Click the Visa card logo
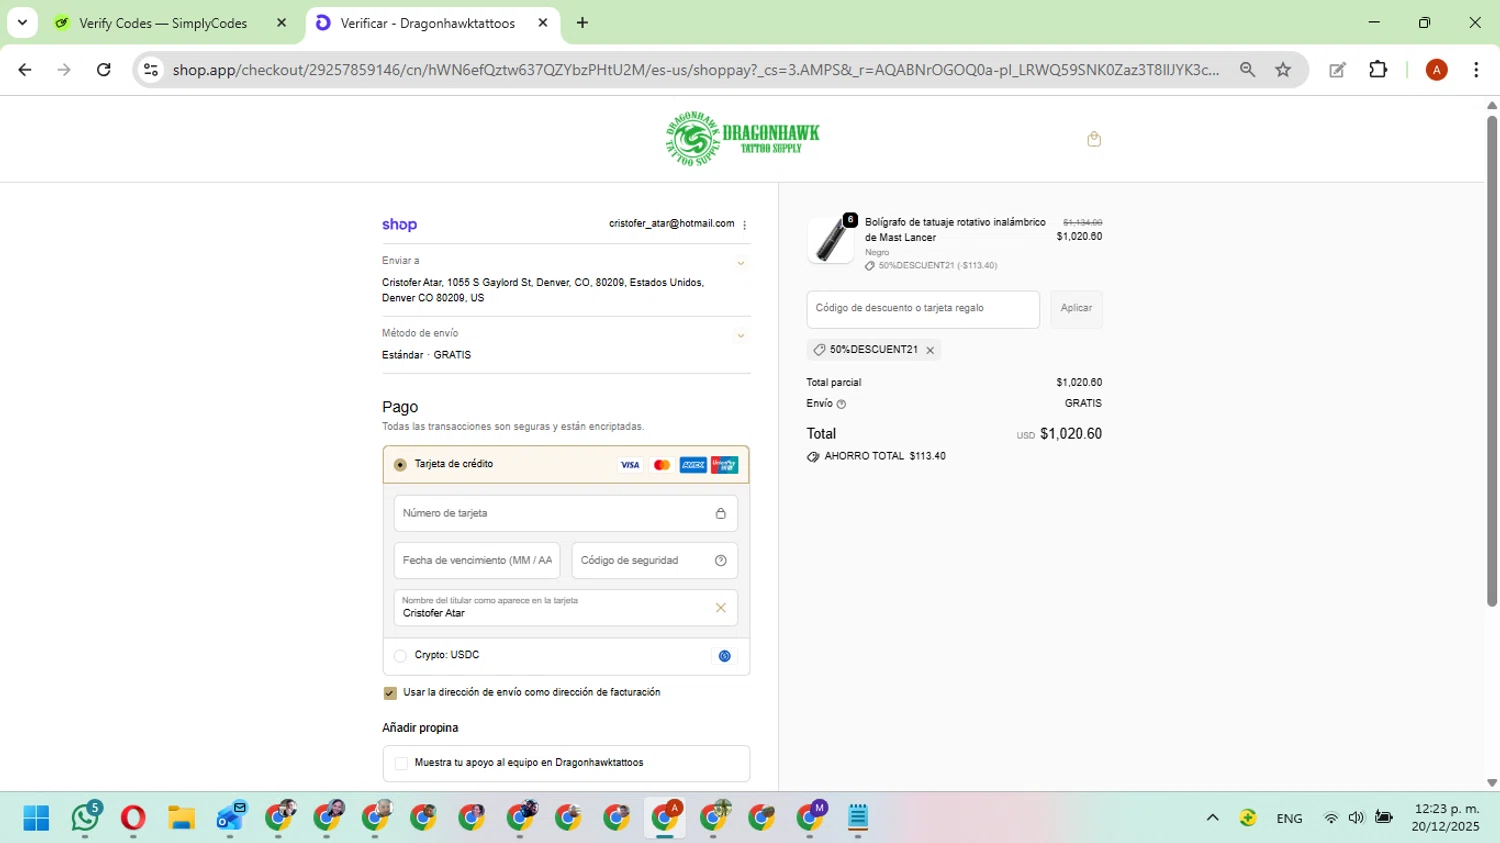Screen dimensions: 1500x843 tap(630, 465)
